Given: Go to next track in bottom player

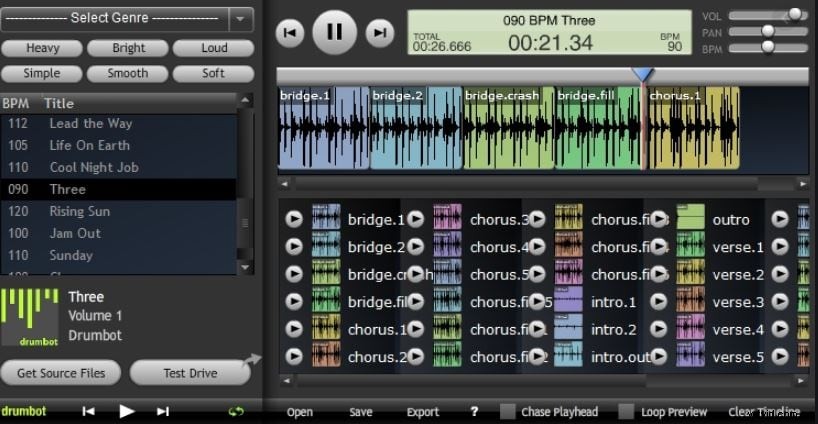Looking at the screenshot, I should pos(163,411).
